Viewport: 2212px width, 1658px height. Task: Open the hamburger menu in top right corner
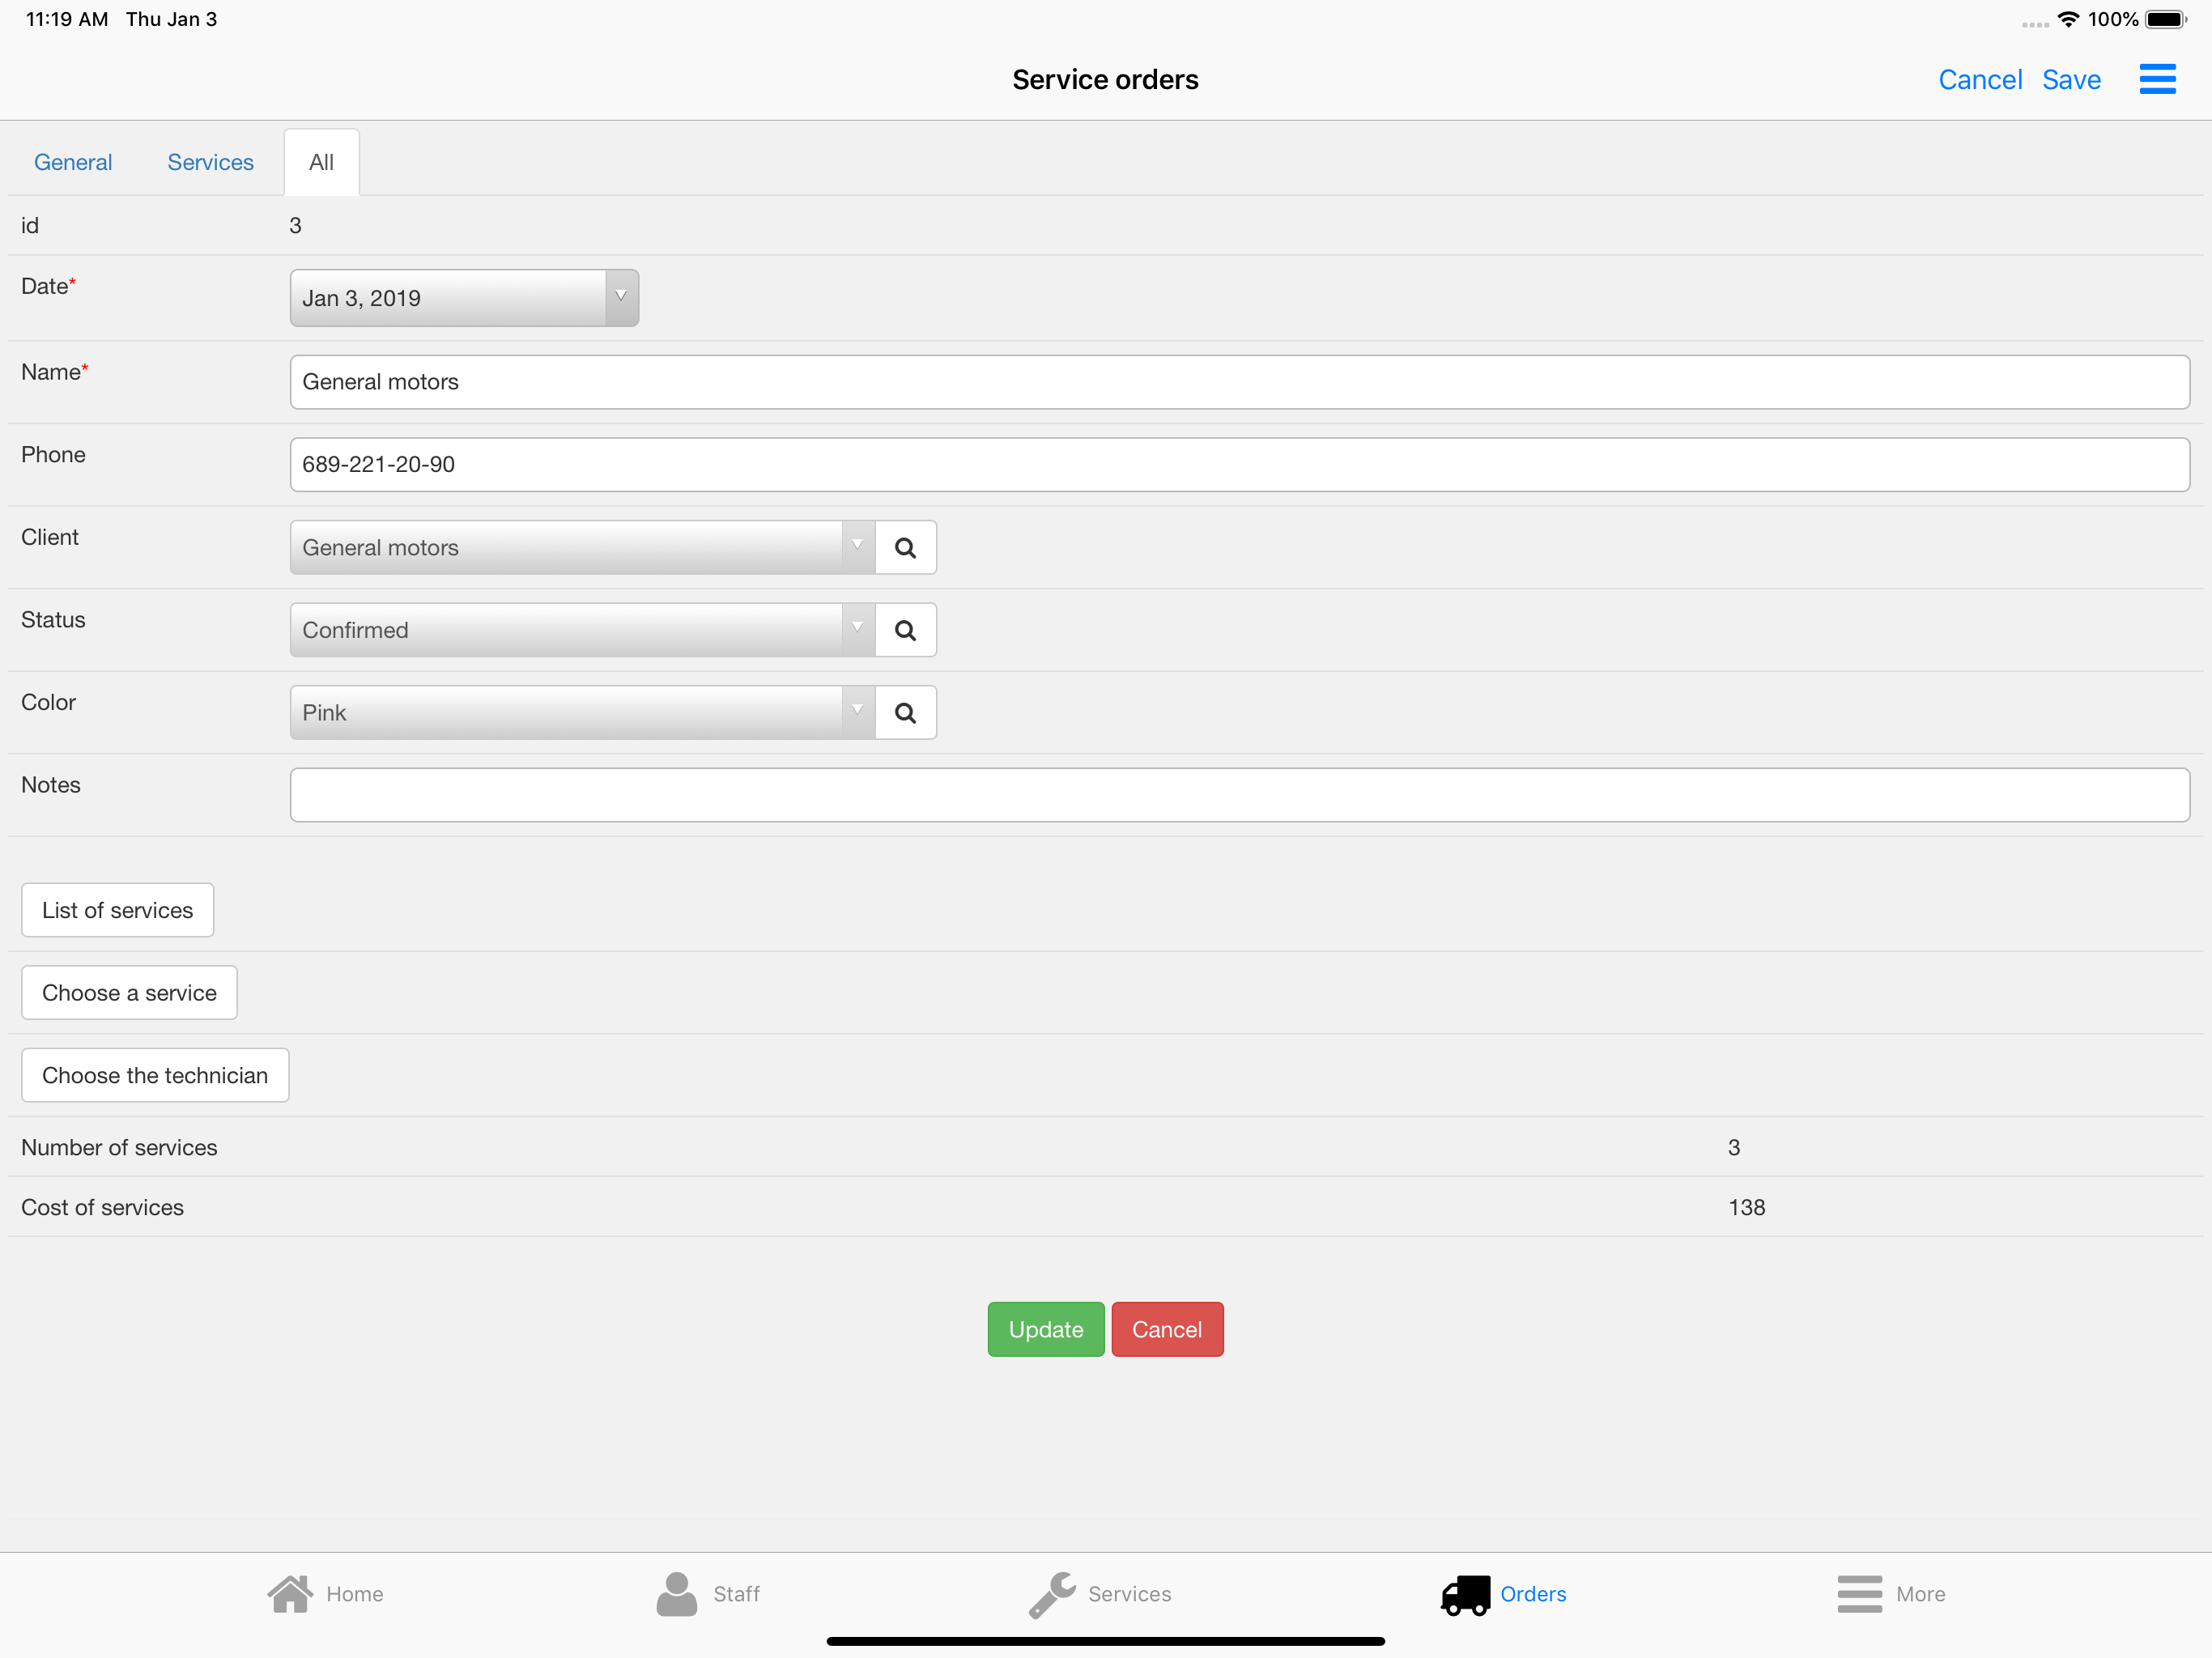(x=2157, y=79)
